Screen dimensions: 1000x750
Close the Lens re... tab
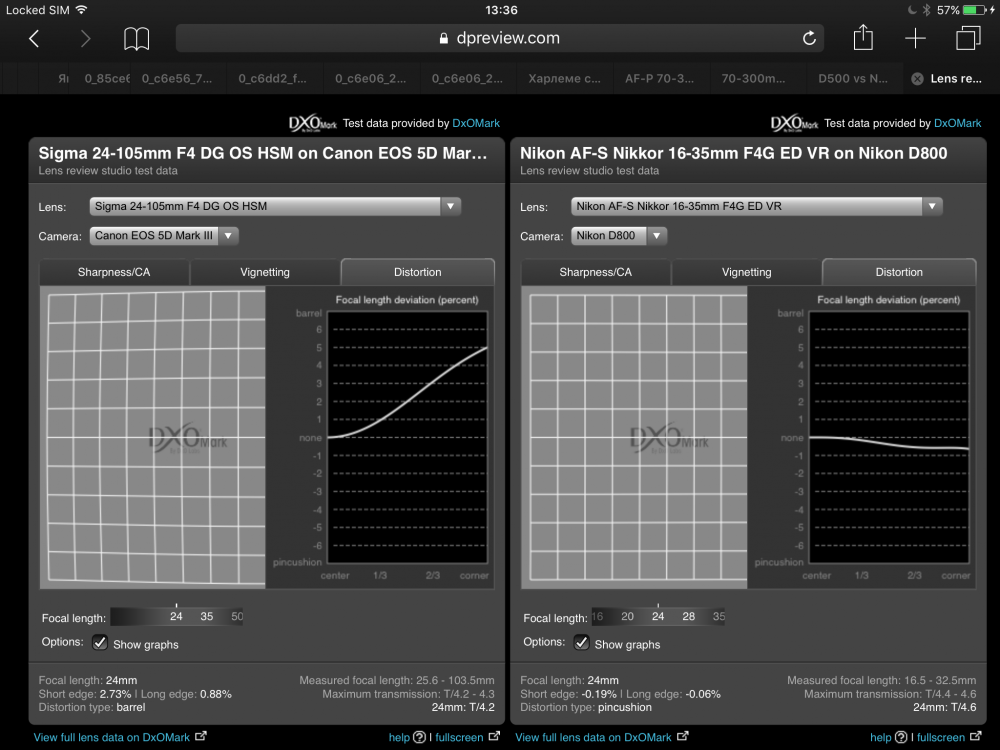(917, 78)
